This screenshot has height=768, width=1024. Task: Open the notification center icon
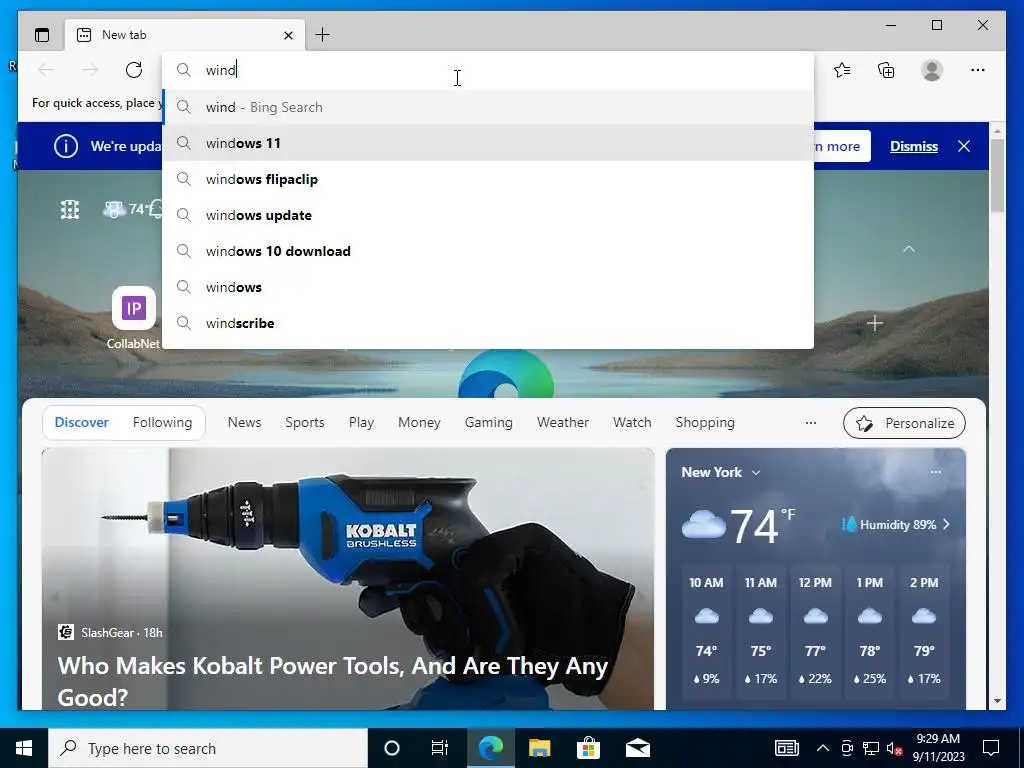coord(991,748)
